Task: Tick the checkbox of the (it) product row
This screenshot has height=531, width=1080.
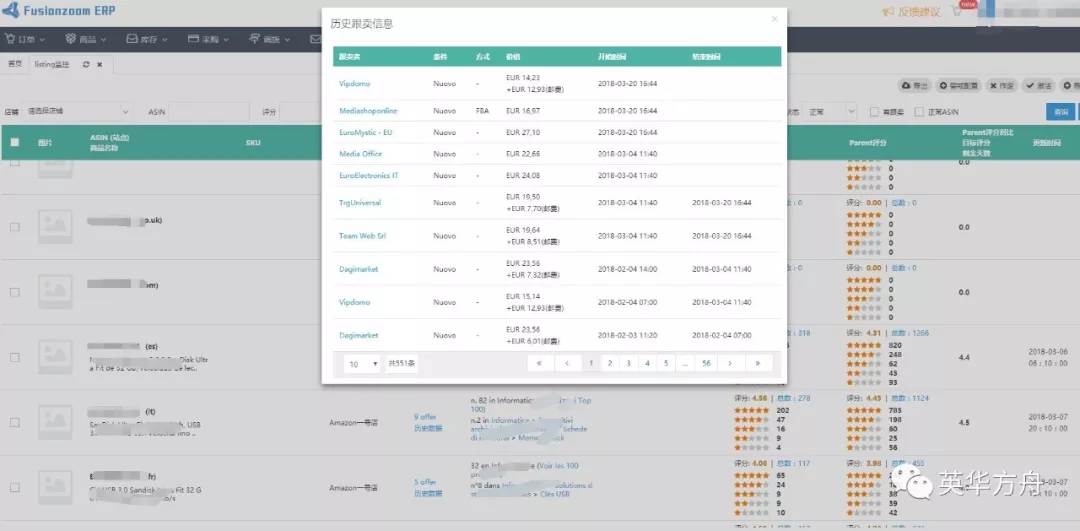Action: pos(14,422)
